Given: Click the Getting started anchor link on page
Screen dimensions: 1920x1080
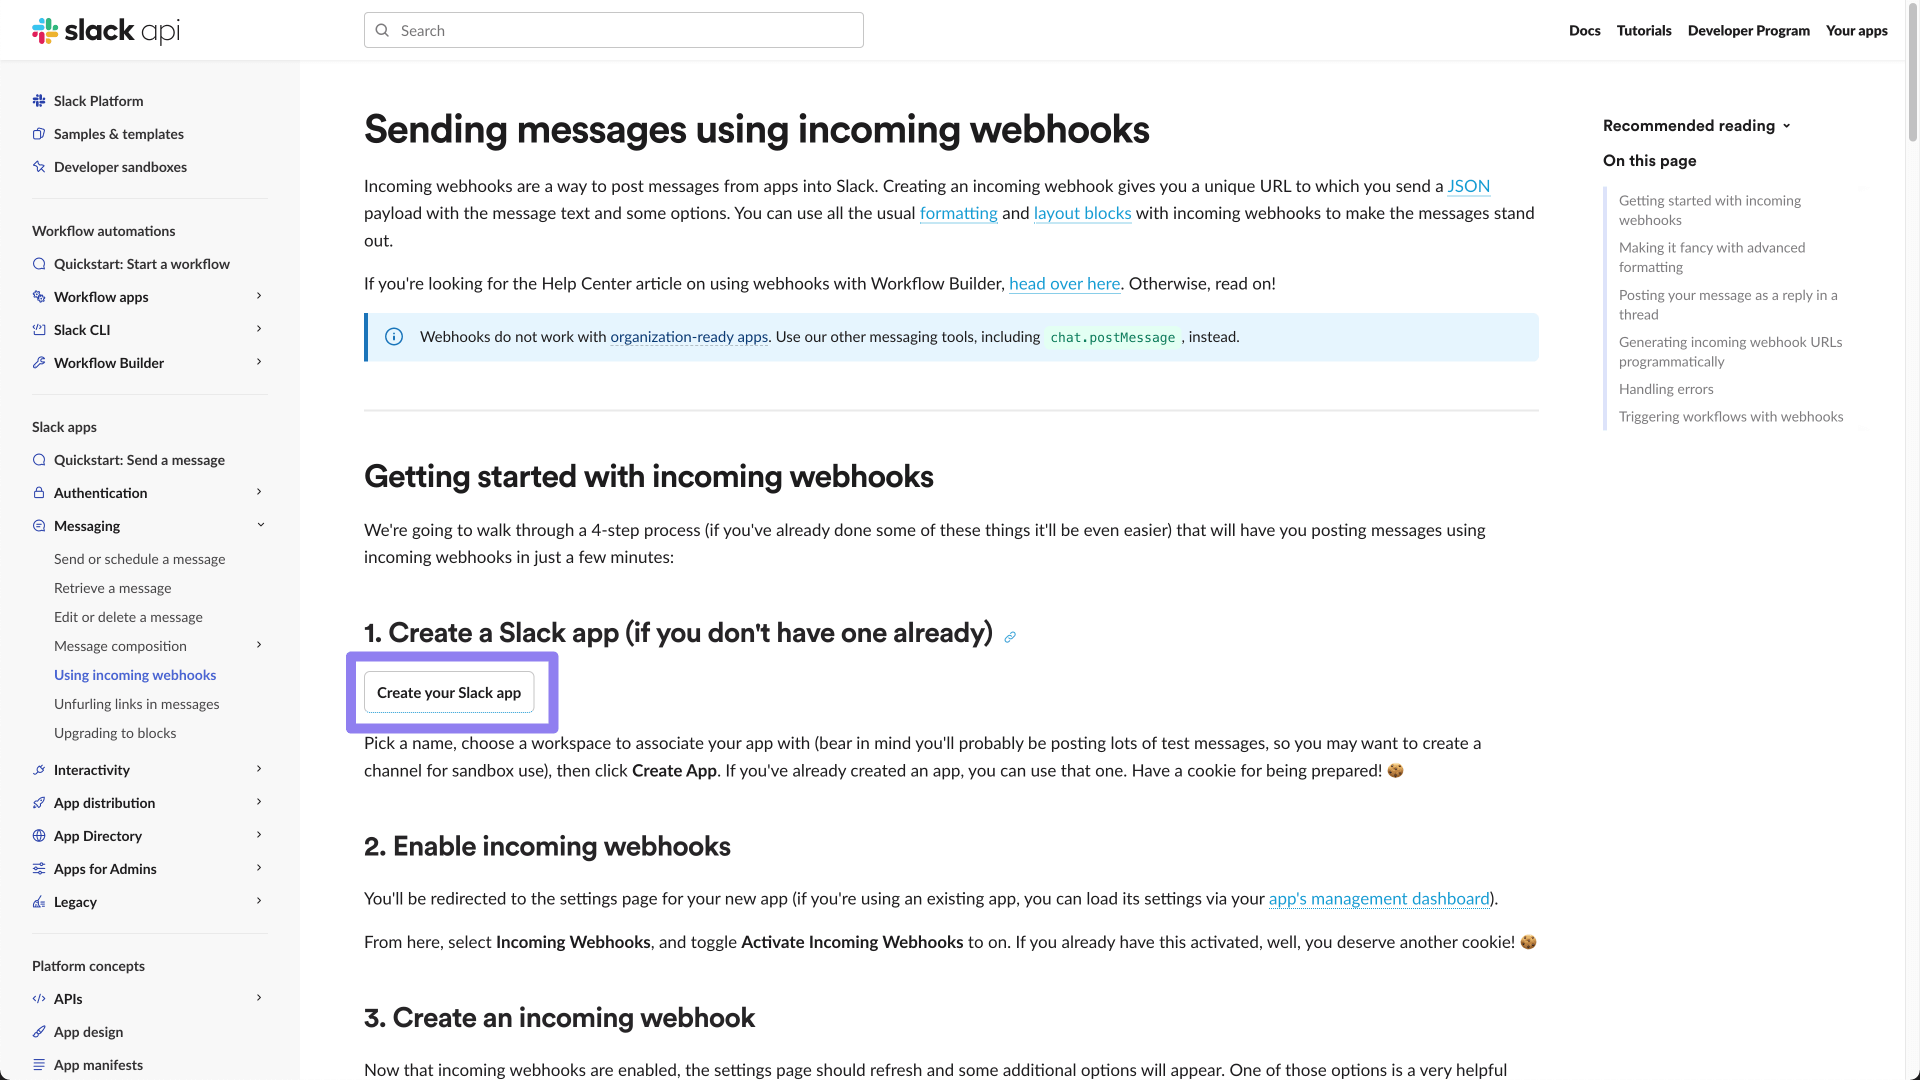Looking at the screenshot, I should pos(1709,210).
